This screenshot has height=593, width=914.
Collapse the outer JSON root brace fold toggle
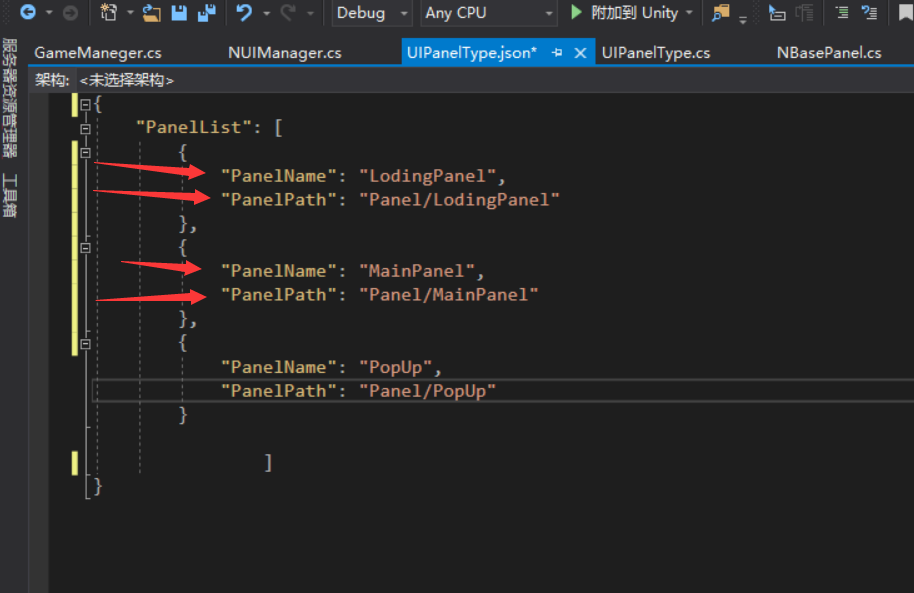tap(86, 104)
